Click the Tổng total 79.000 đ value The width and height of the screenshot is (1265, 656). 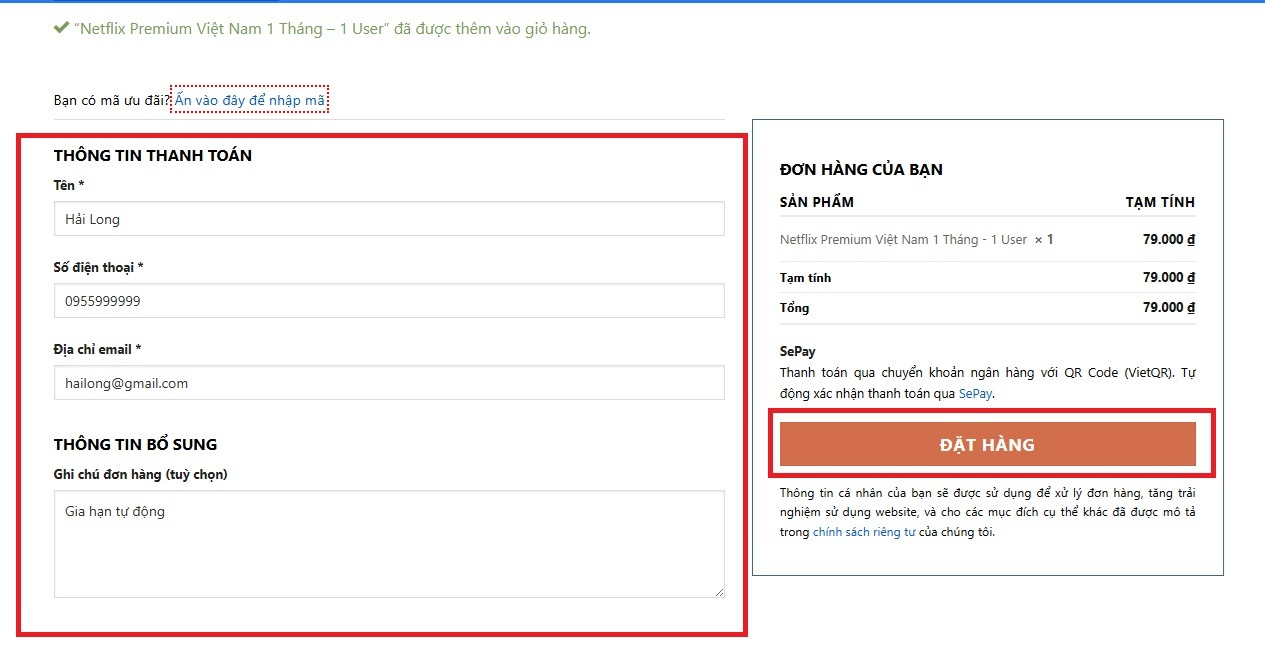tap(1168, 307)
